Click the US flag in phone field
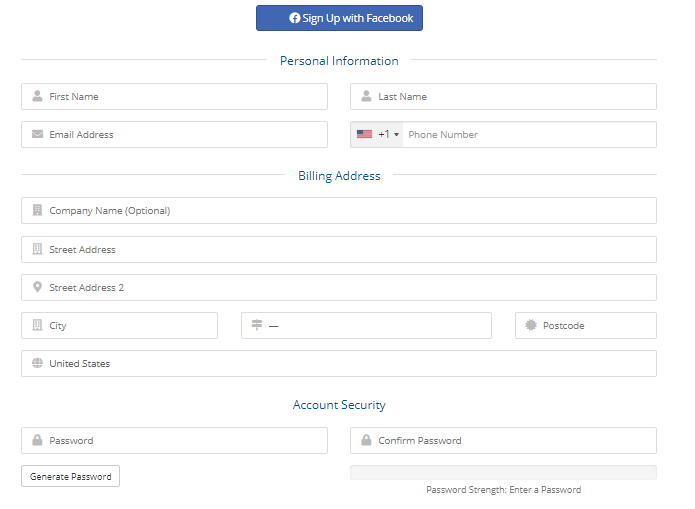 click(x=364, y=134)
